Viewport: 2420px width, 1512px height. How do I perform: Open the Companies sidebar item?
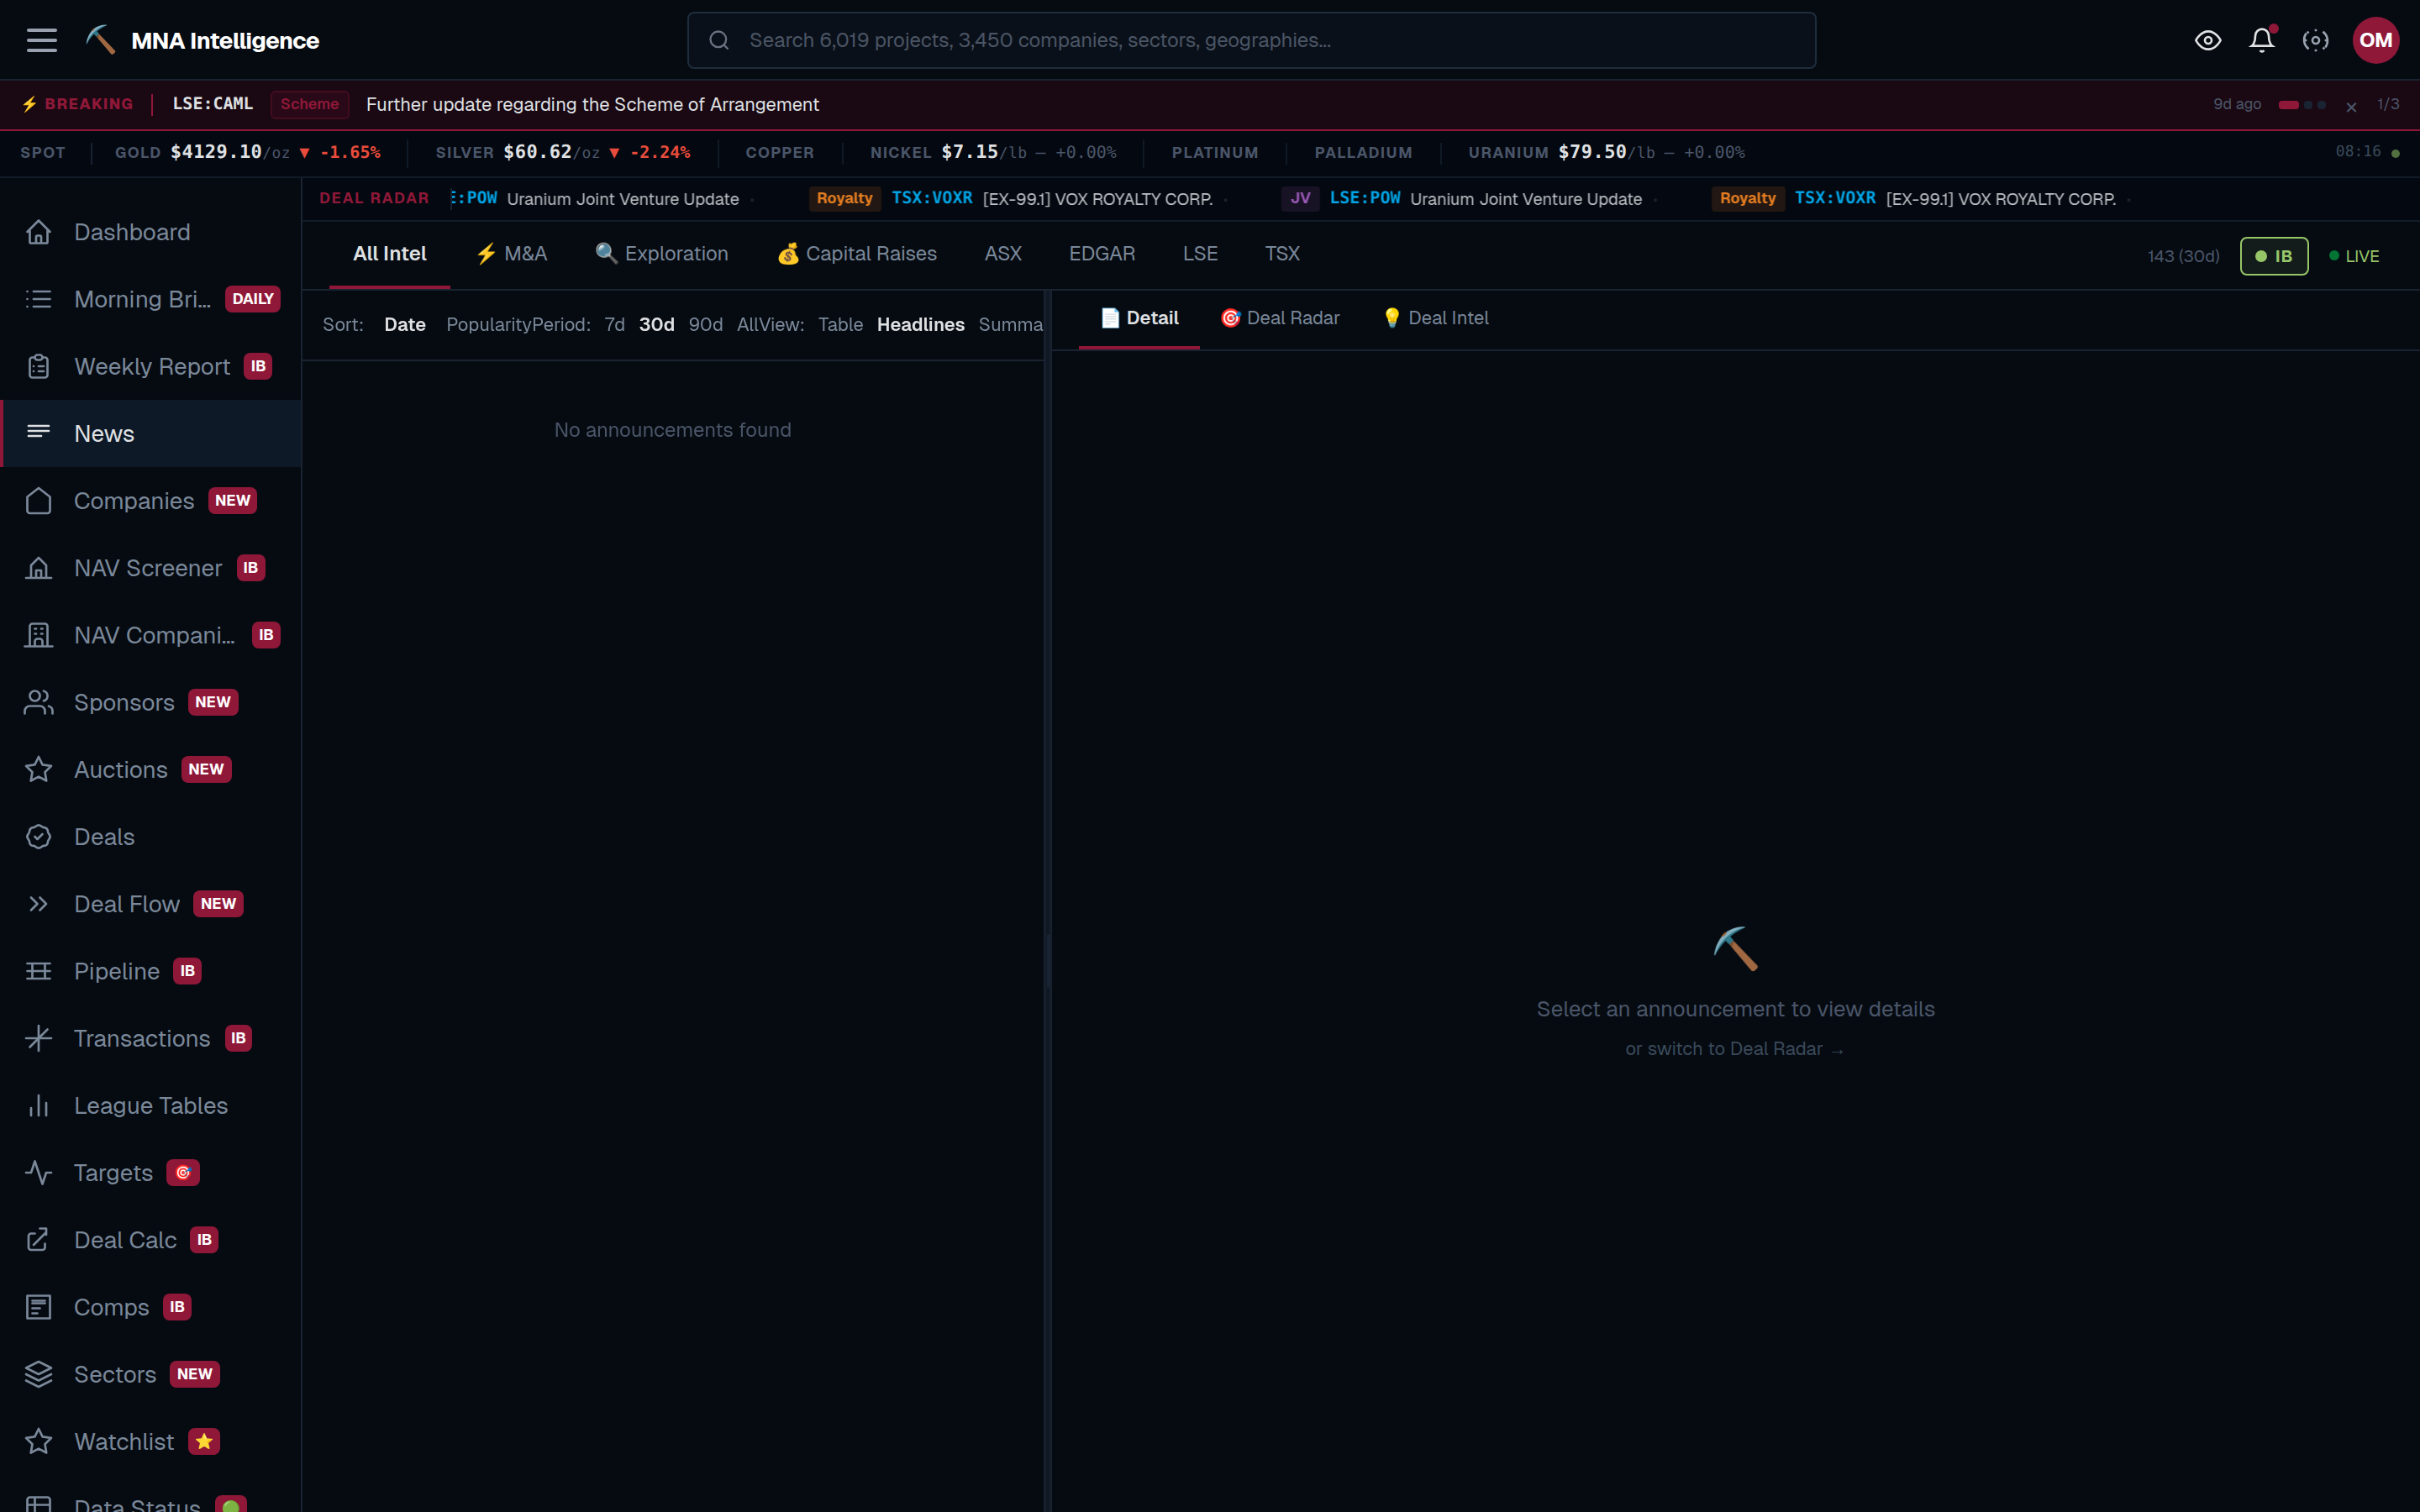click(x=151, y=501)
